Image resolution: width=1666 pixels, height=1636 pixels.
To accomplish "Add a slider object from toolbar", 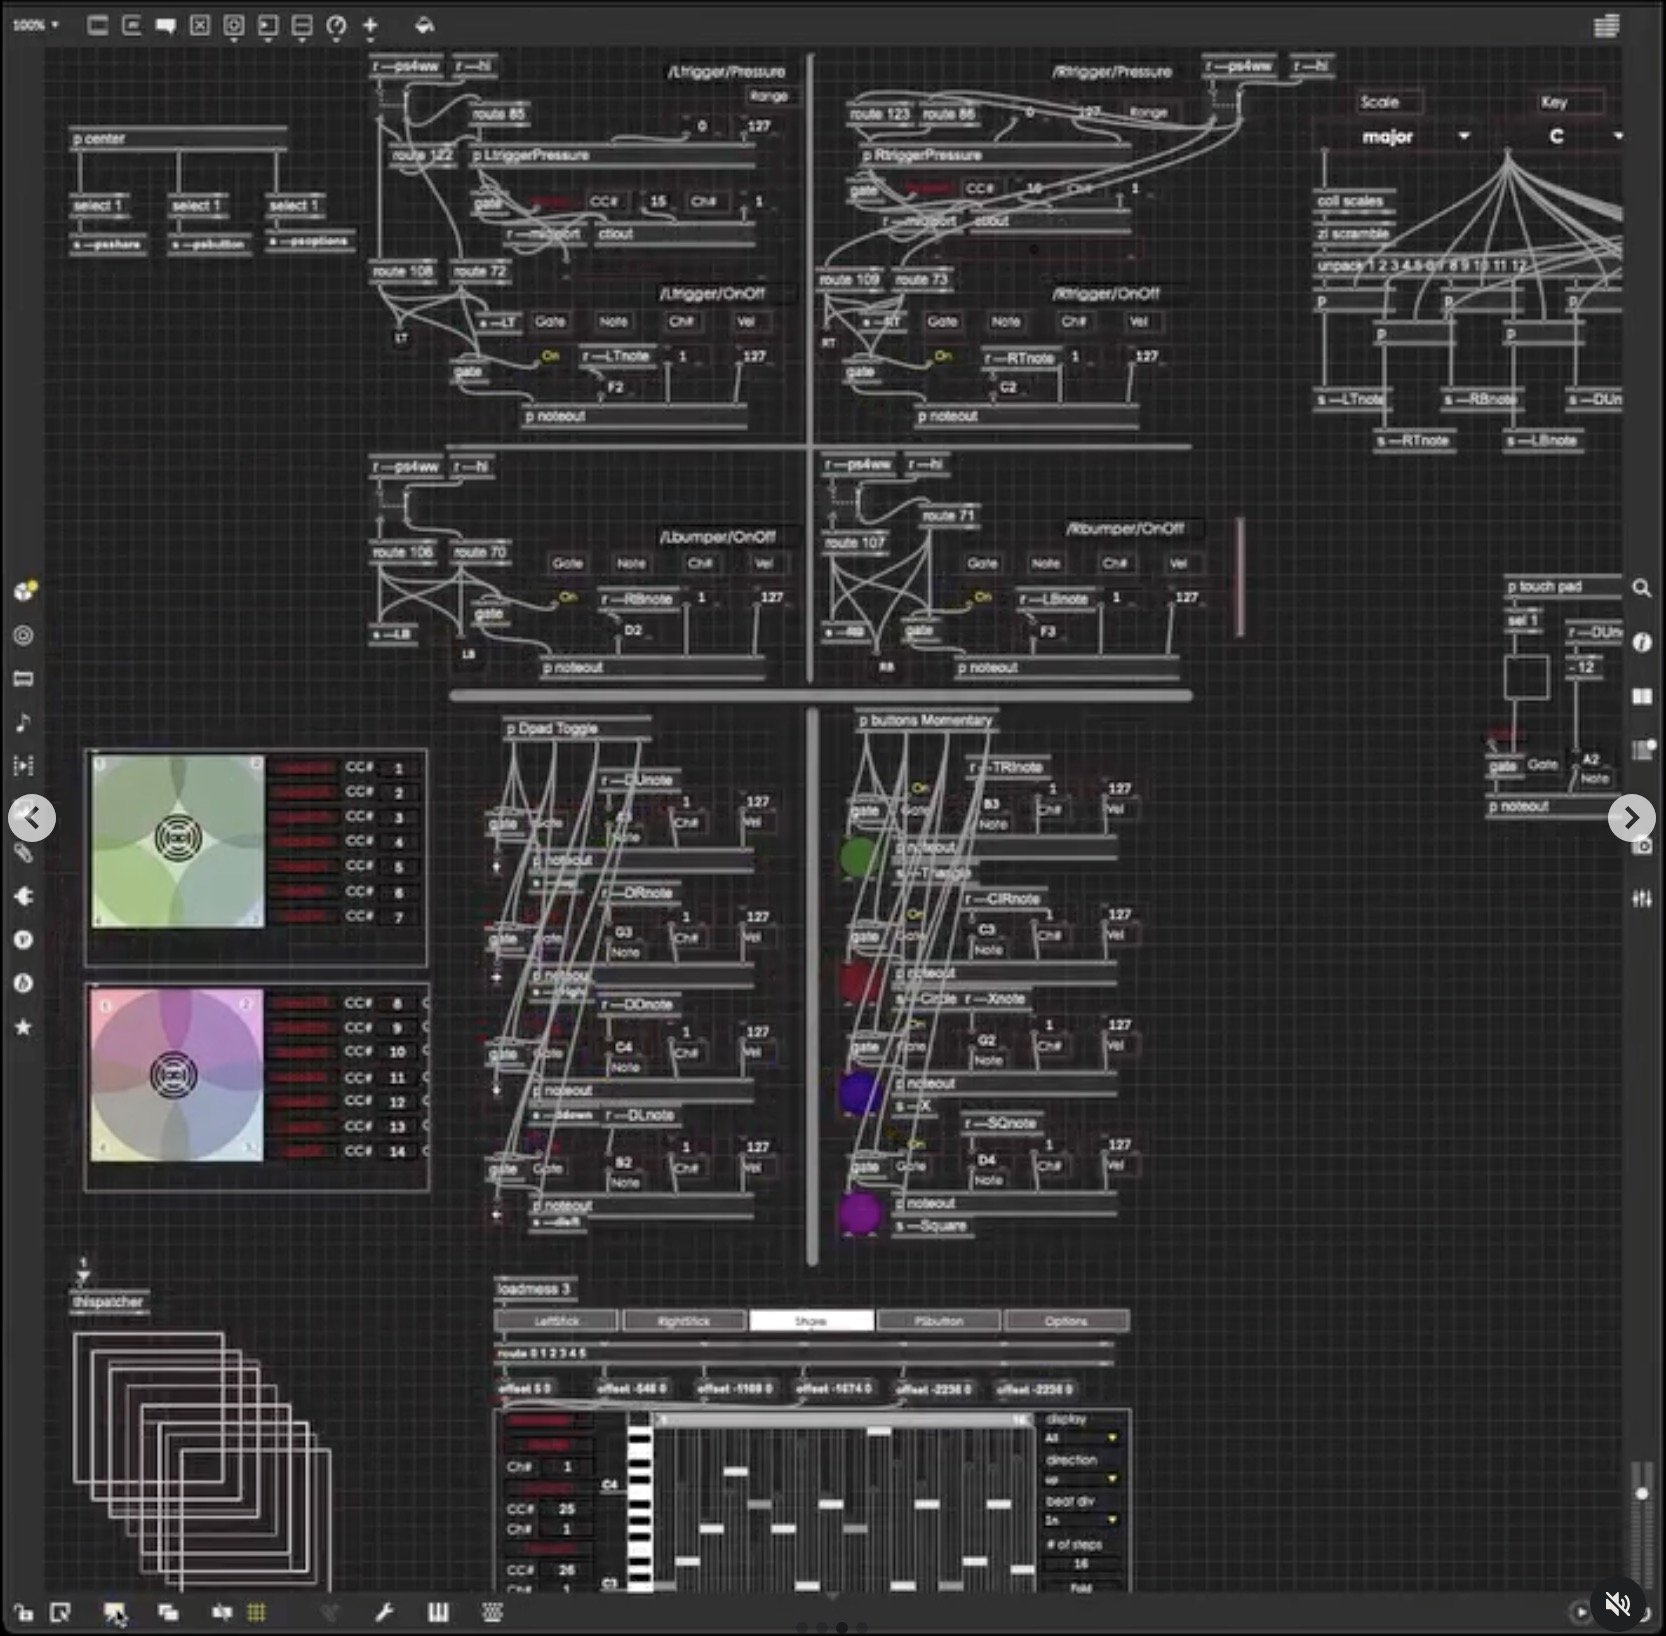I will click(x=302, y=25).
